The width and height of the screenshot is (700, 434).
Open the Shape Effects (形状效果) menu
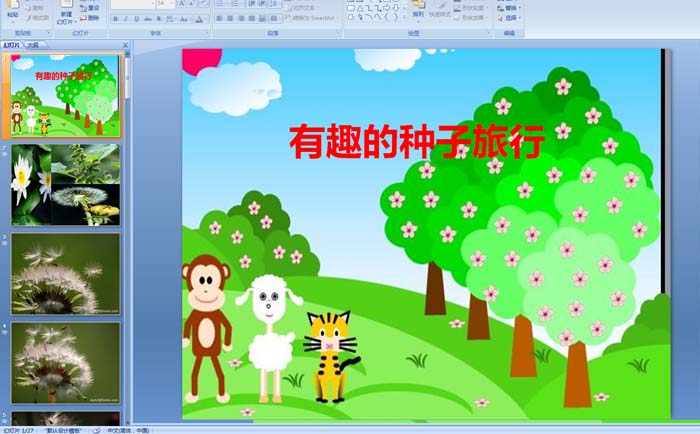tap(471, 18)
